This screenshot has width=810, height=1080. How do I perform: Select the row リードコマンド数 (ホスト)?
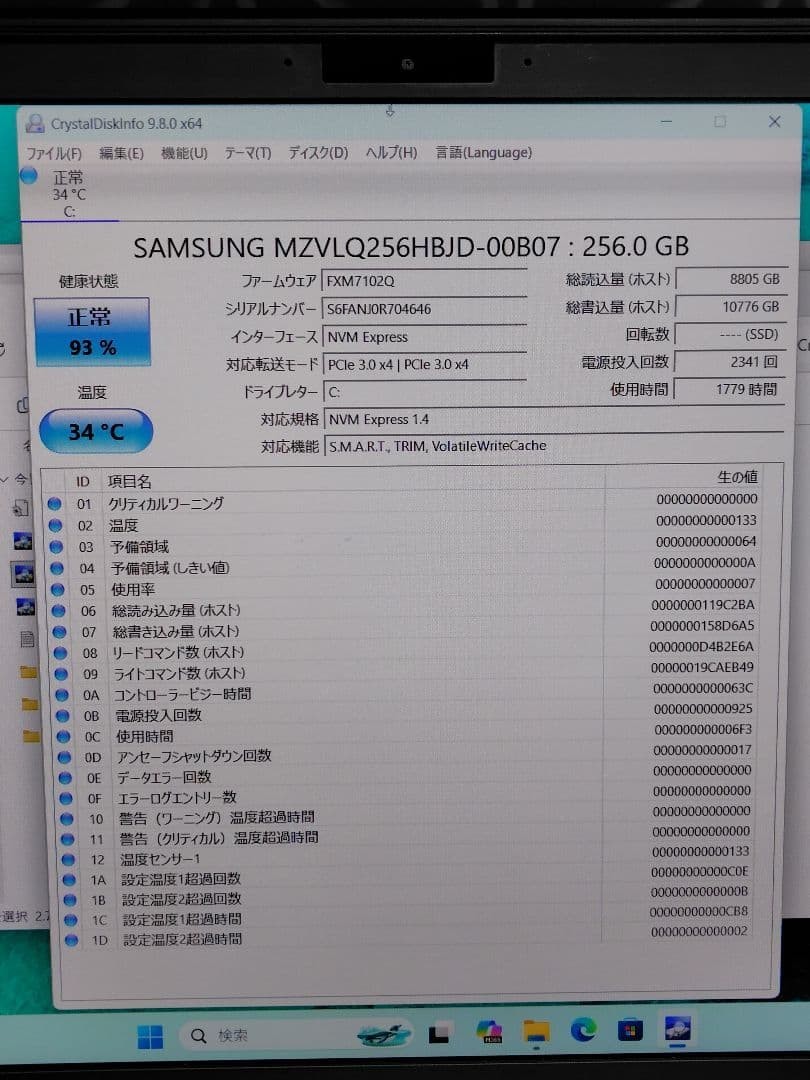404,650
